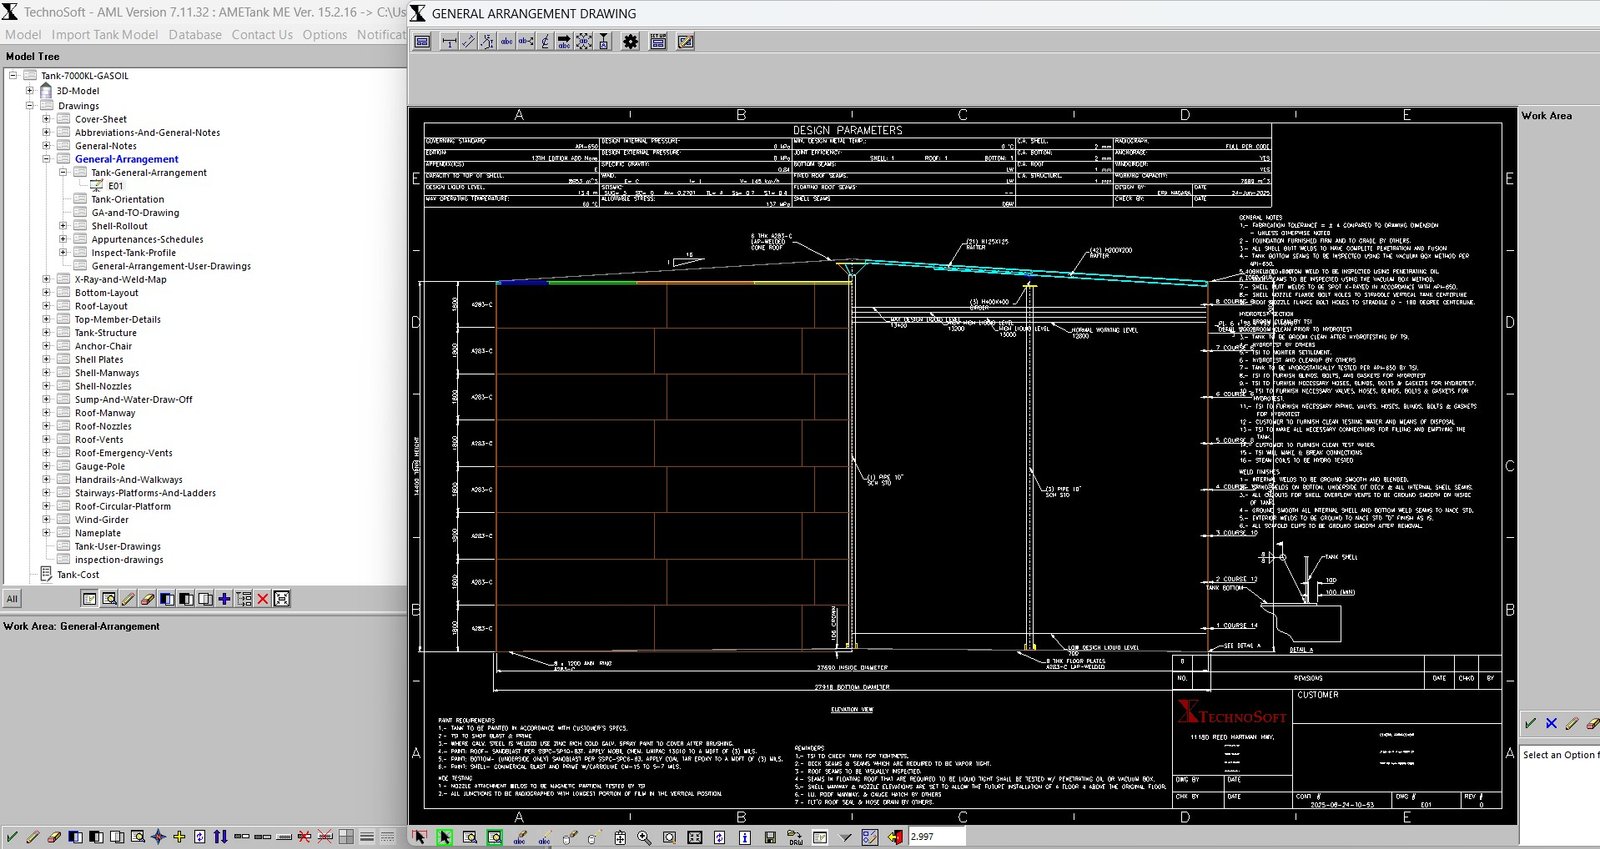Open the Tank-Cost tree item

pos(78,575)
